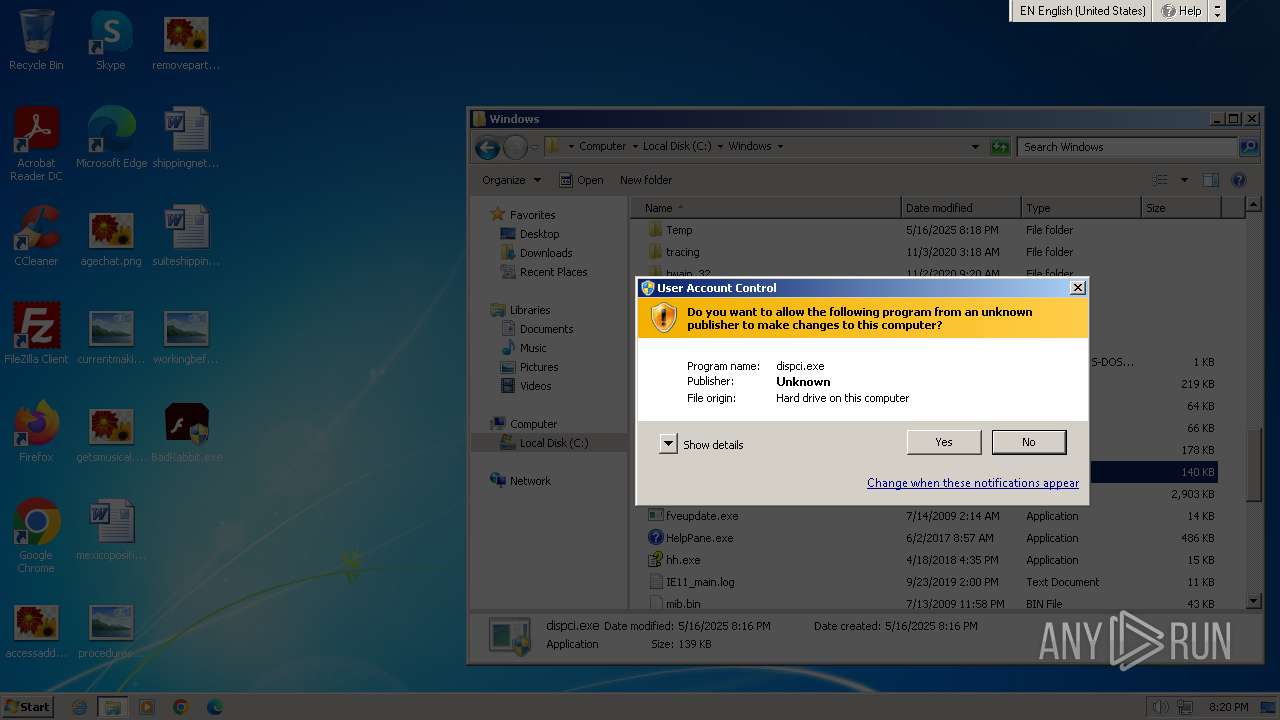1280x720 pixels.
Task: Click the file list vertical scrollbar thumb
Action: pyautogui.click(x=1254, y=465)
